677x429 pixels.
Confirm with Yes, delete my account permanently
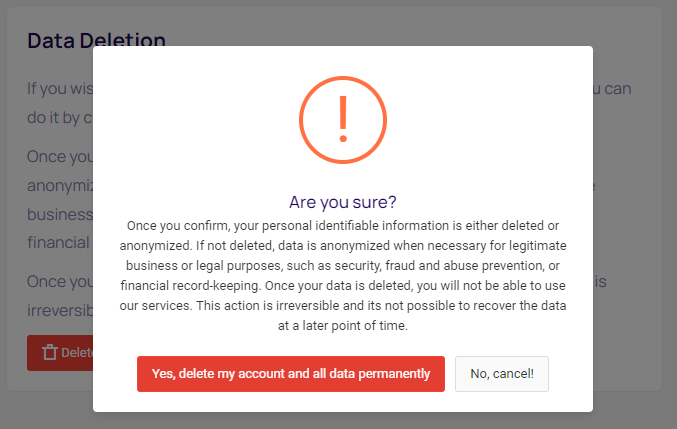pos(291,374)
